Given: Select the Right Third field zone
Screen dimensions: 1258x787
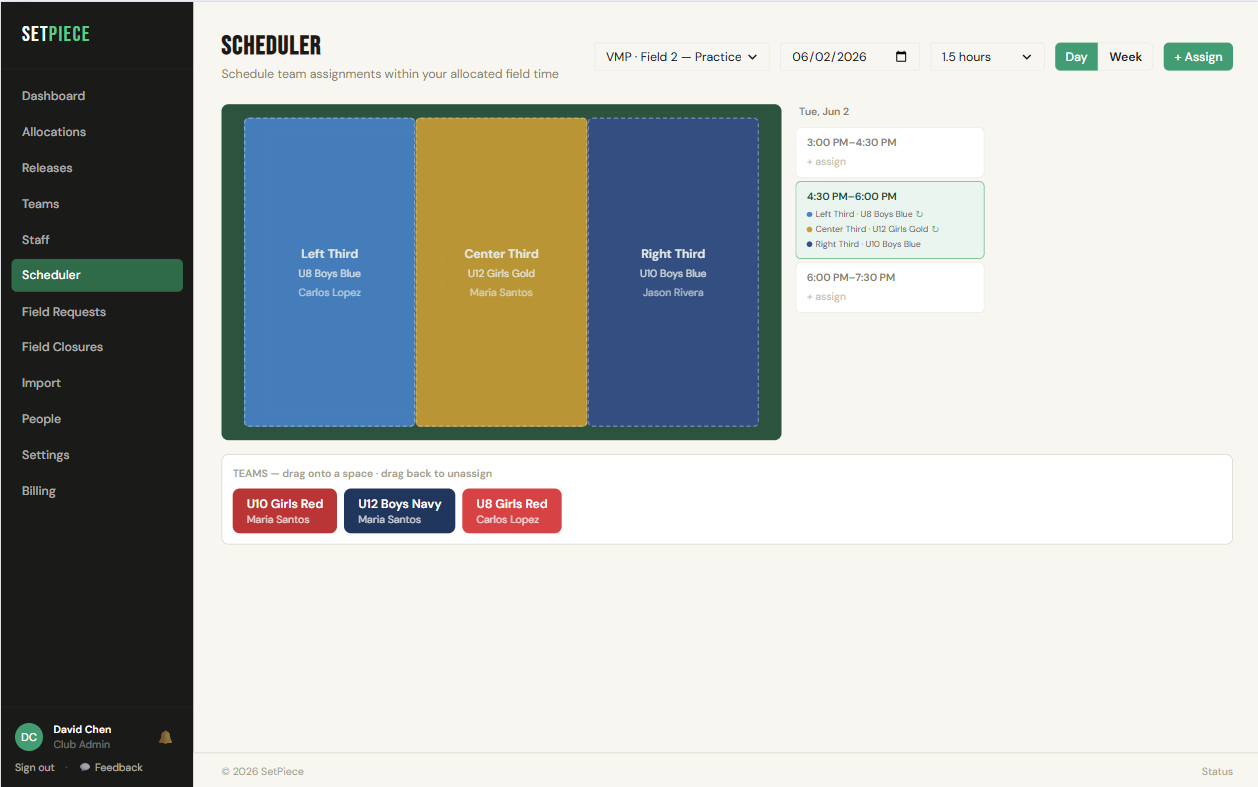Looking at the screenshot, I should coord(673,272).
